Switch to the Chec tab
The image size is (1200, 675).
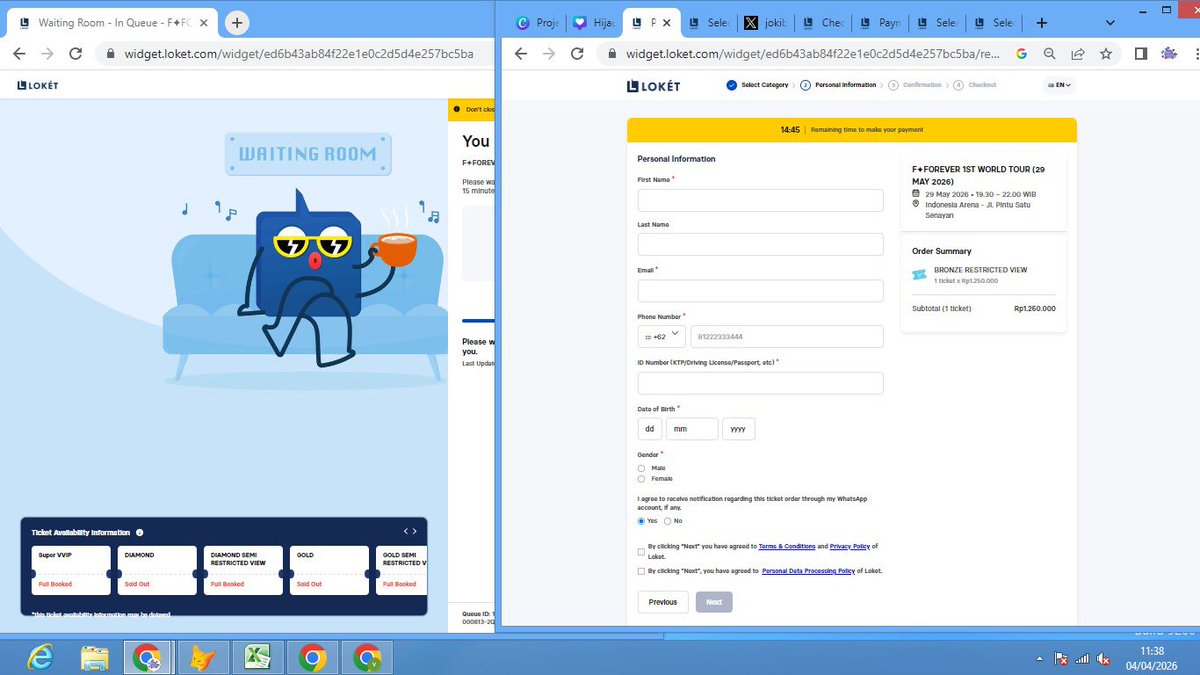[821, 23]
